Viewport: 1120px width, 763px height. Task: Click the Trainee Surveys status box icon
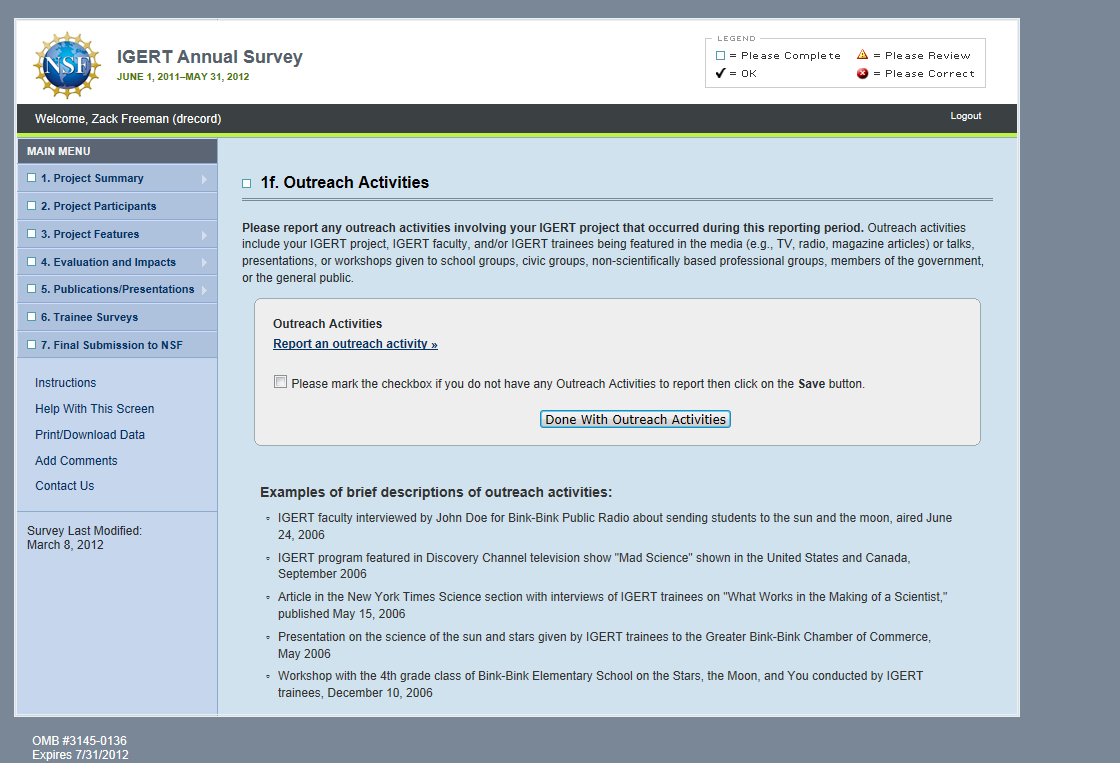32,317
